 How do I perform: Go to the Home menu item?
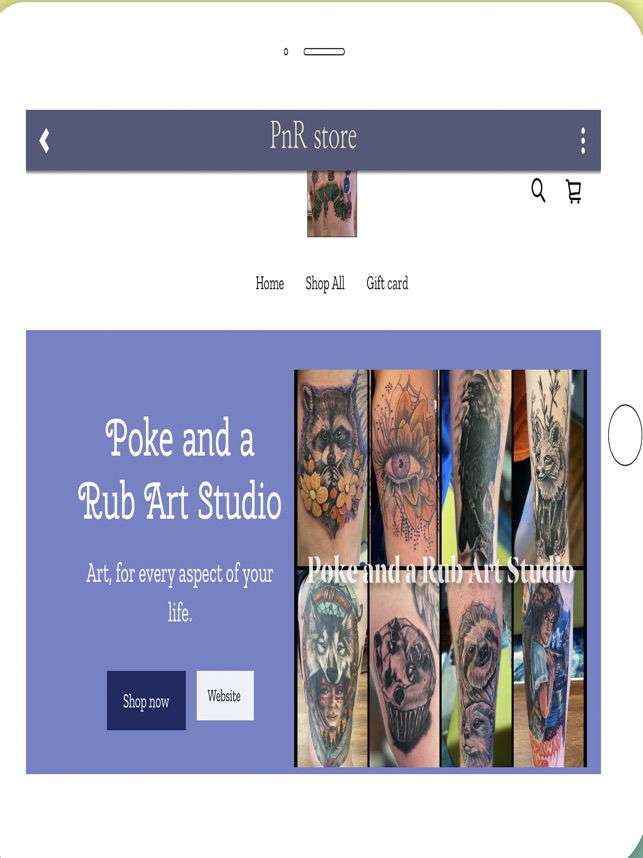[x=270, y=283]
